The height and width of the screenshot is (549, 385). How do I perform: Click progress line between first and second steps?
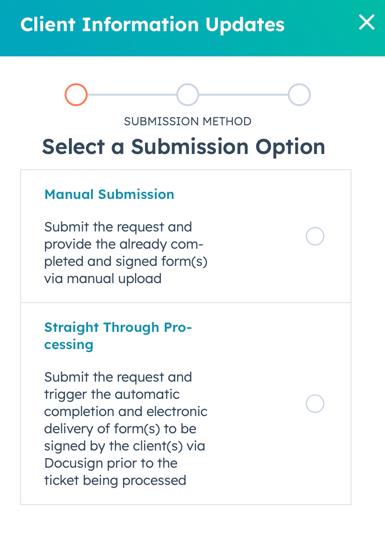click(x=132, y=95)
